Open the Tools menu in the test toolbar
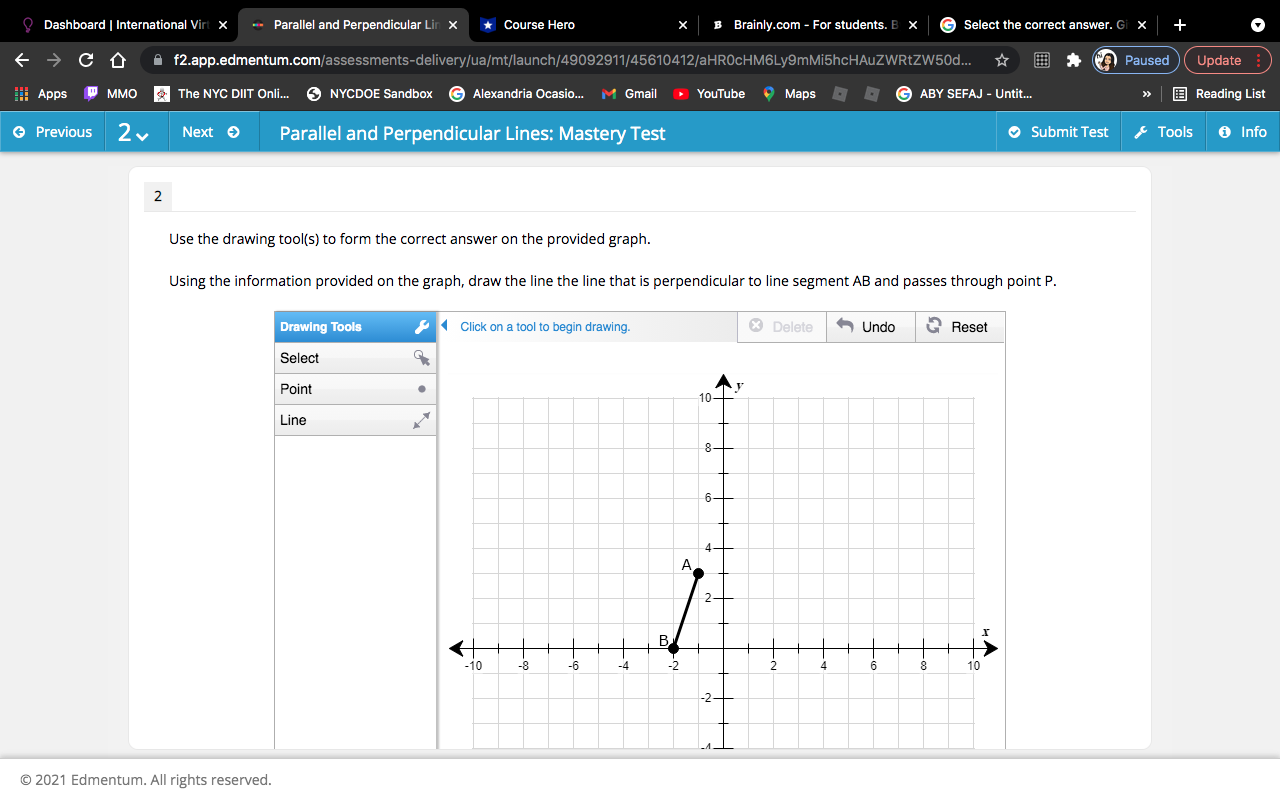Image resolution: width=1280 pixels, height=800 pixels. (x=1163, y=131)
